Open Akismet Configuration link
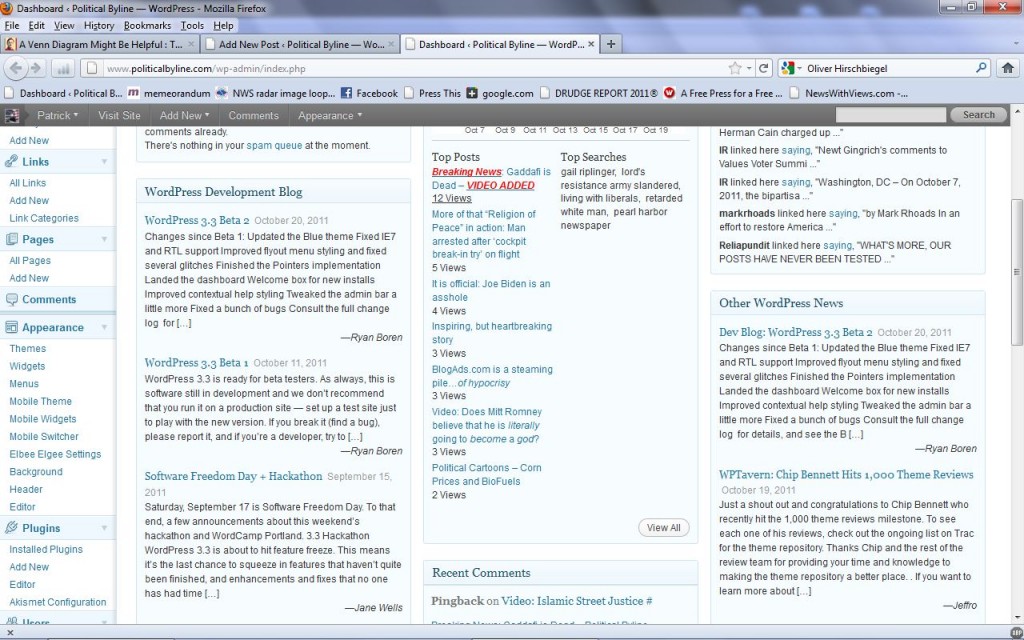The width and height of the screenshot is (1024, 640). 57,602
